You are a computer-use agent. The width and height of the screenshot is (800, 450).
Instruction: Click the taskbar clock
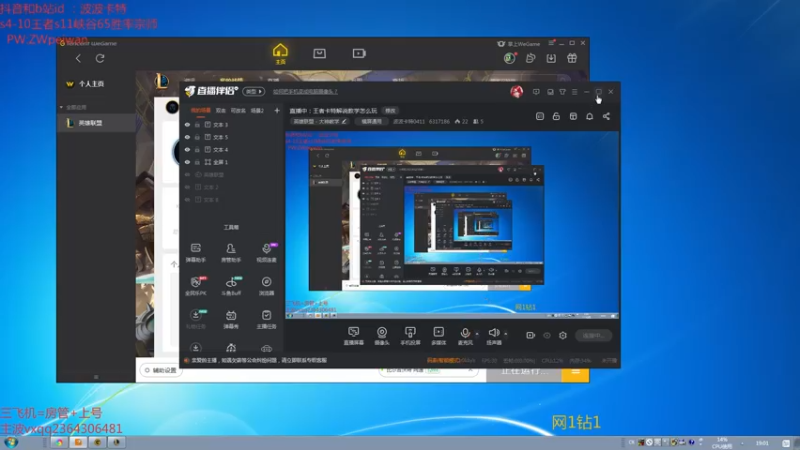762,443
